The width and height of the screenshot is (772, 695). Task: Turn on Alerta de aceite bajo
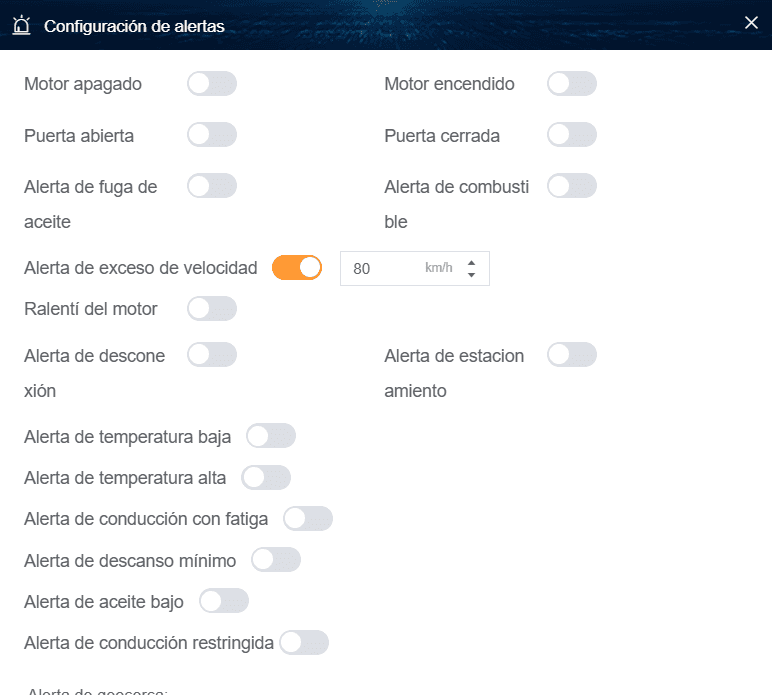point(224,601)
